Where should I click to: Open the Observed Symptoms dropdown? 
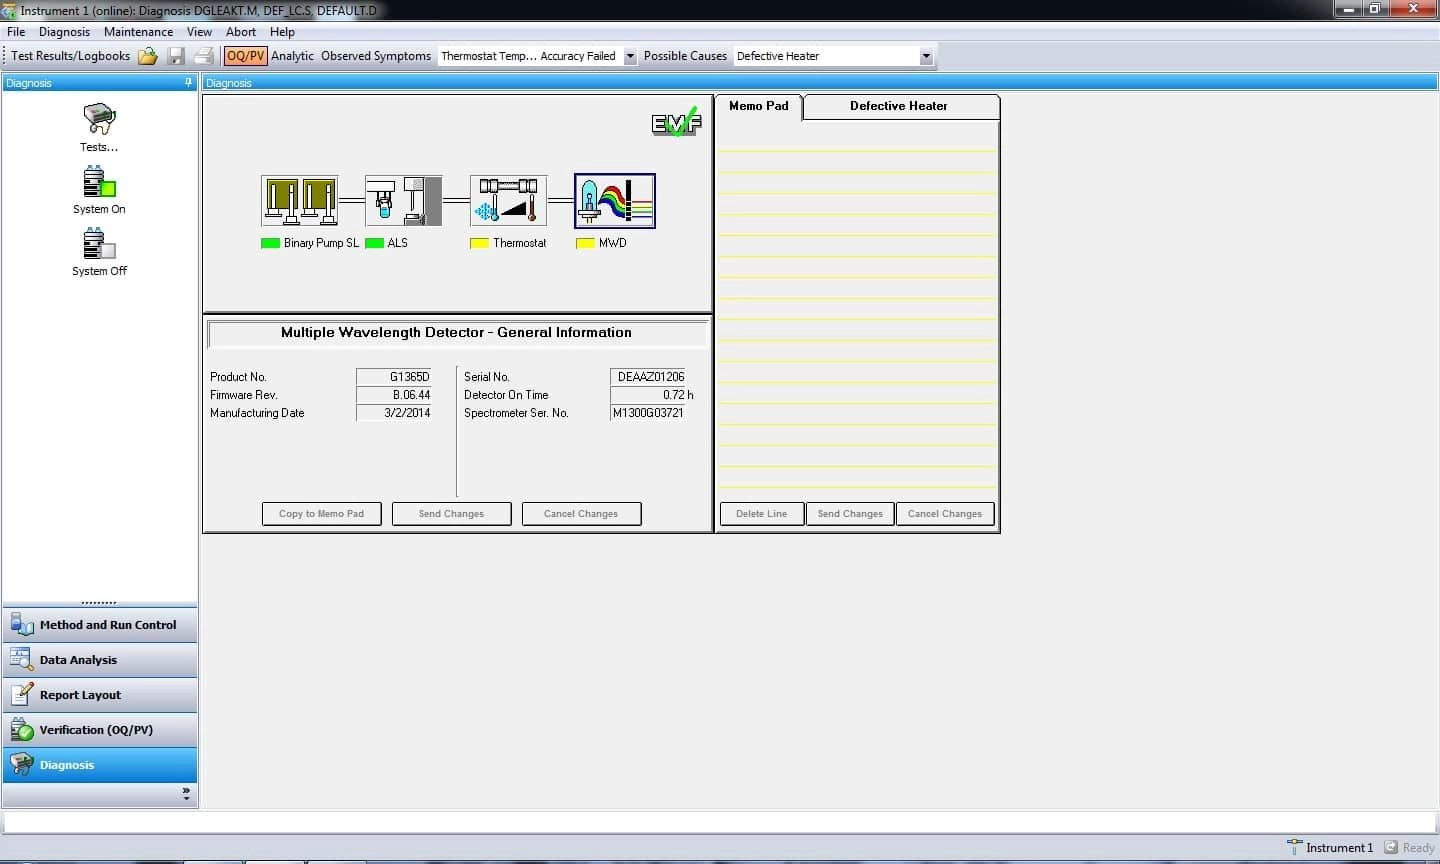630,56
